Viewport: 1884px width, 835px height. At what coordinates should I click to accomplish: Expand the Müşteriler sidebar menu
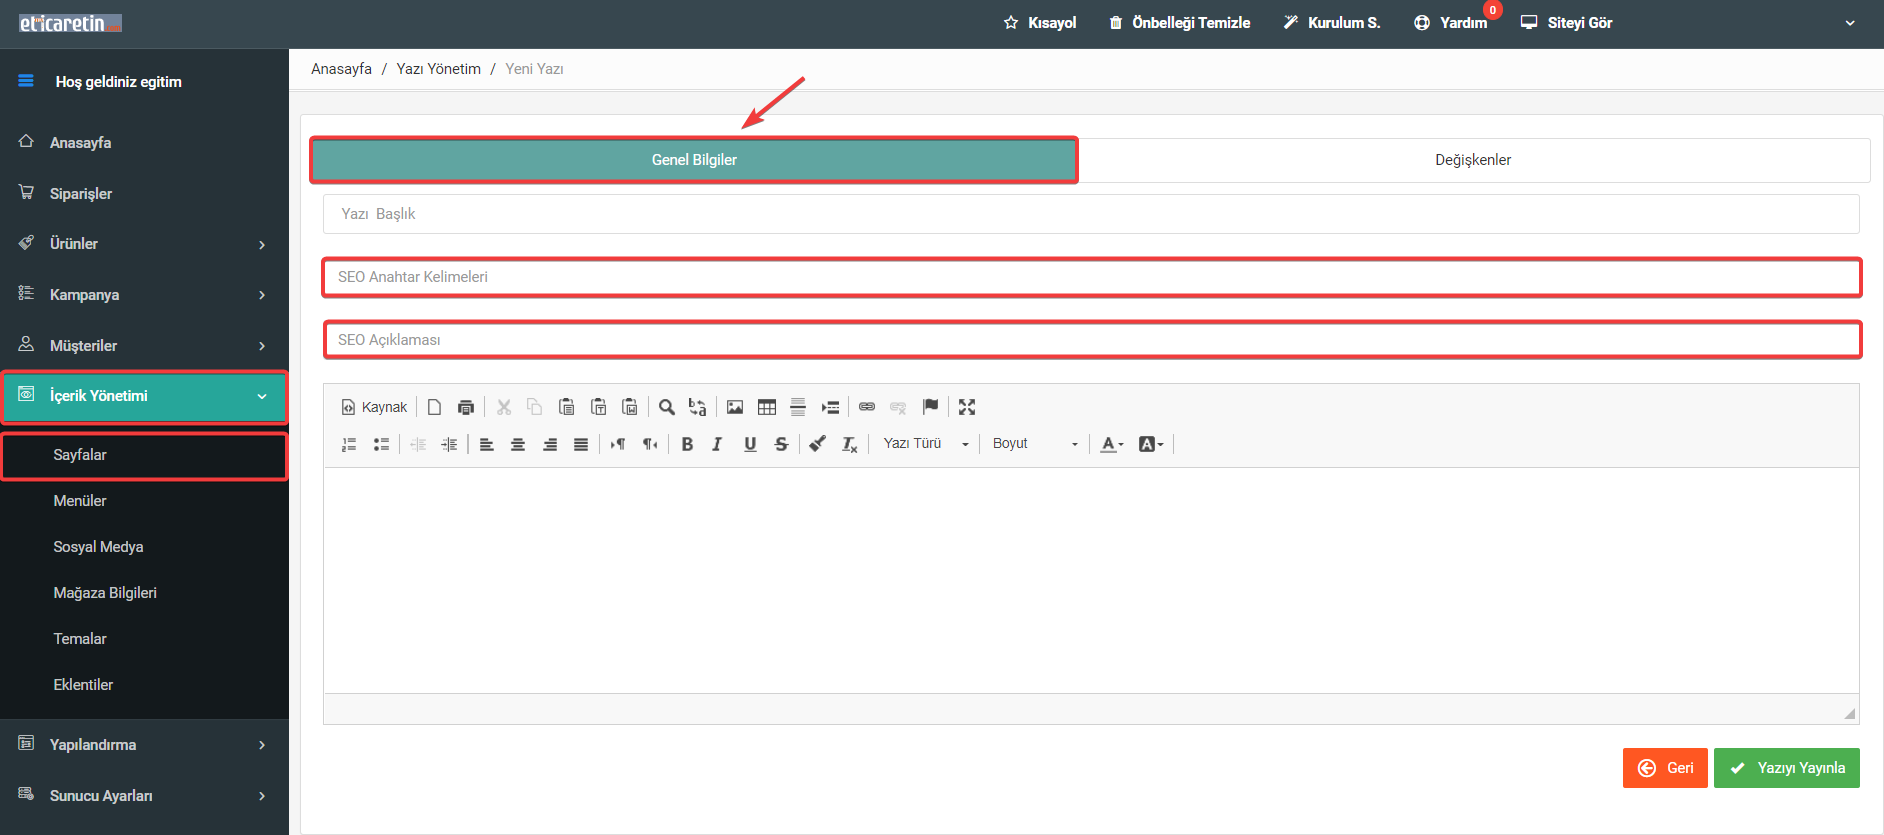pos(144,345)
